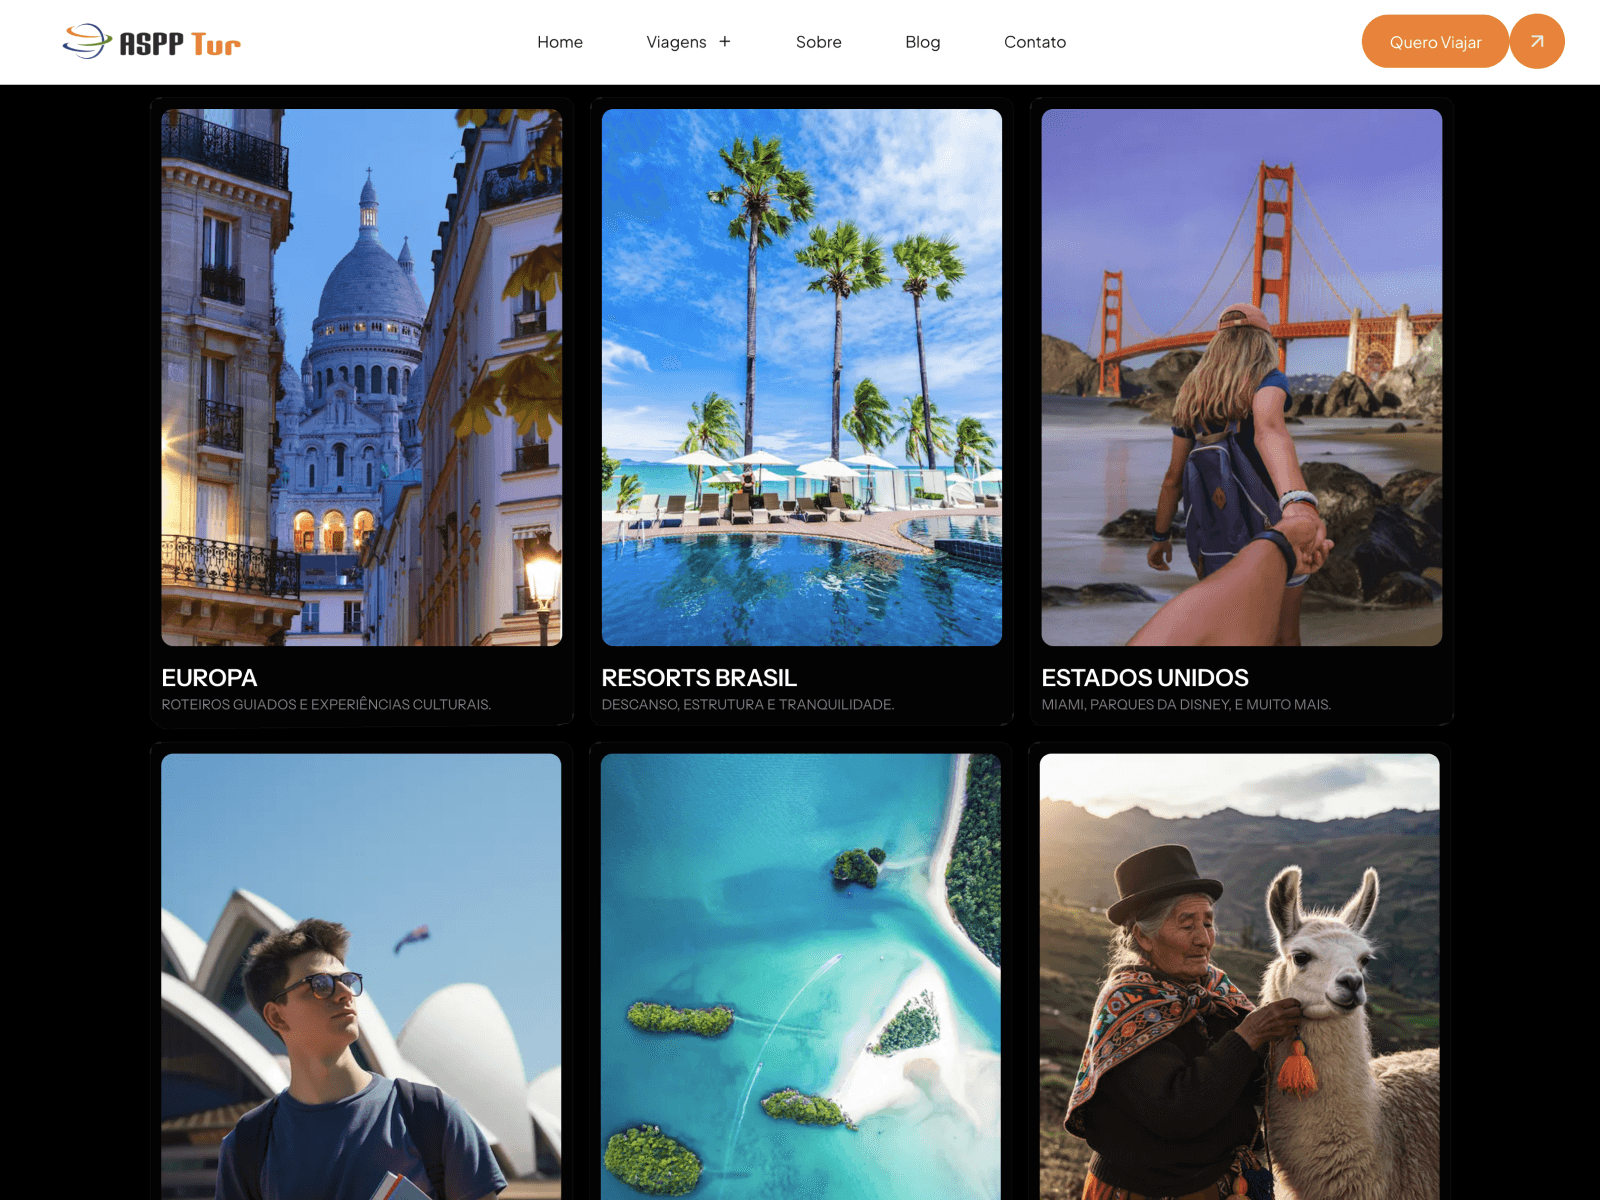
Task: Click the ASPP Tur logo
Action: pos(151,42)
